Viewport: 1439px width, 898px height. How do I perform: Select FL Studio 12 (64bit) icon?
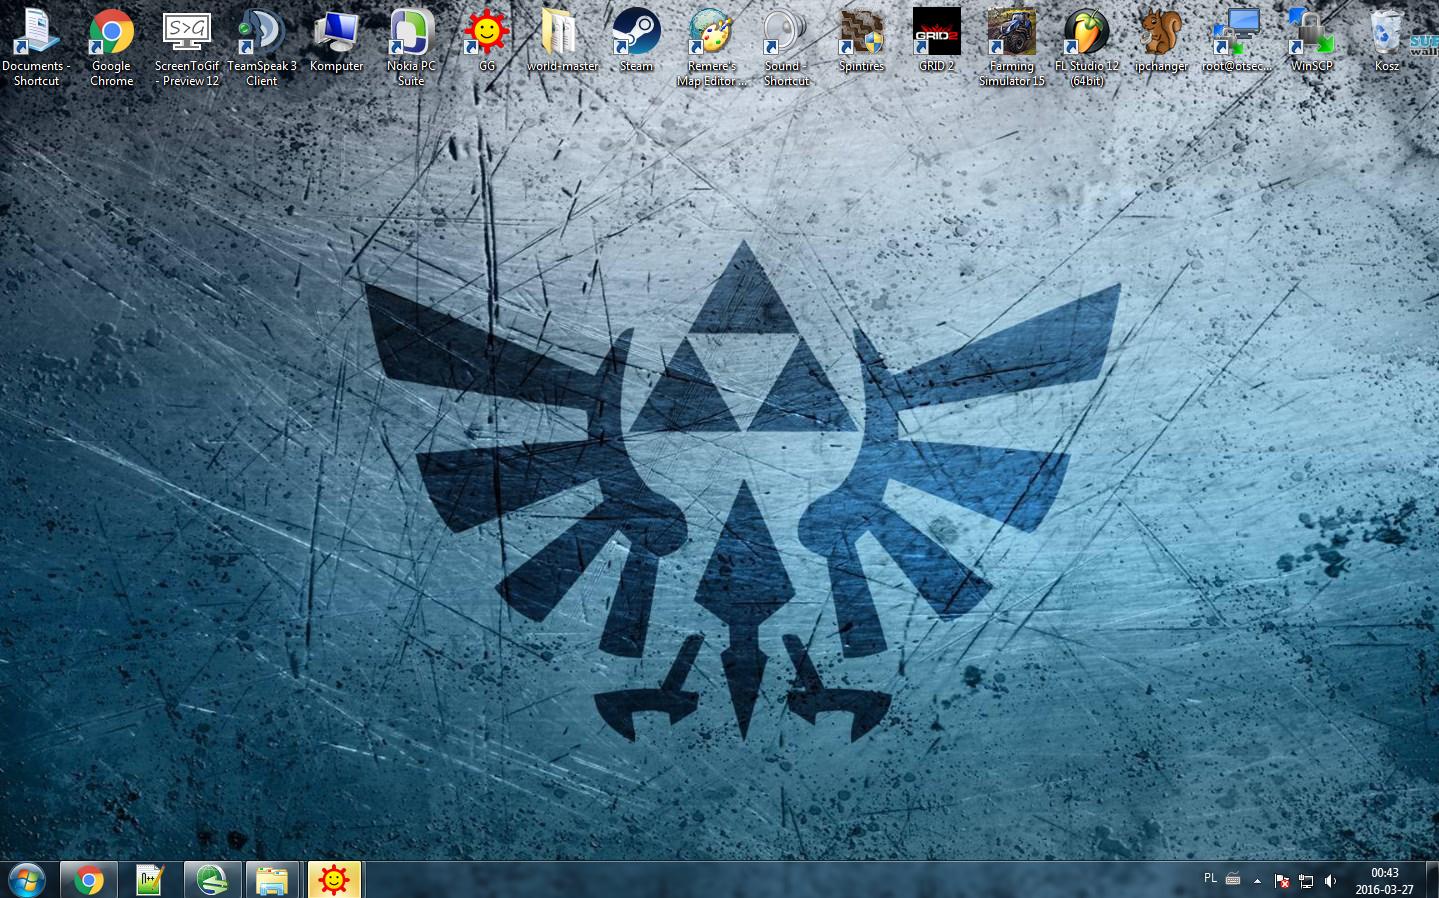click(1086, 45)
